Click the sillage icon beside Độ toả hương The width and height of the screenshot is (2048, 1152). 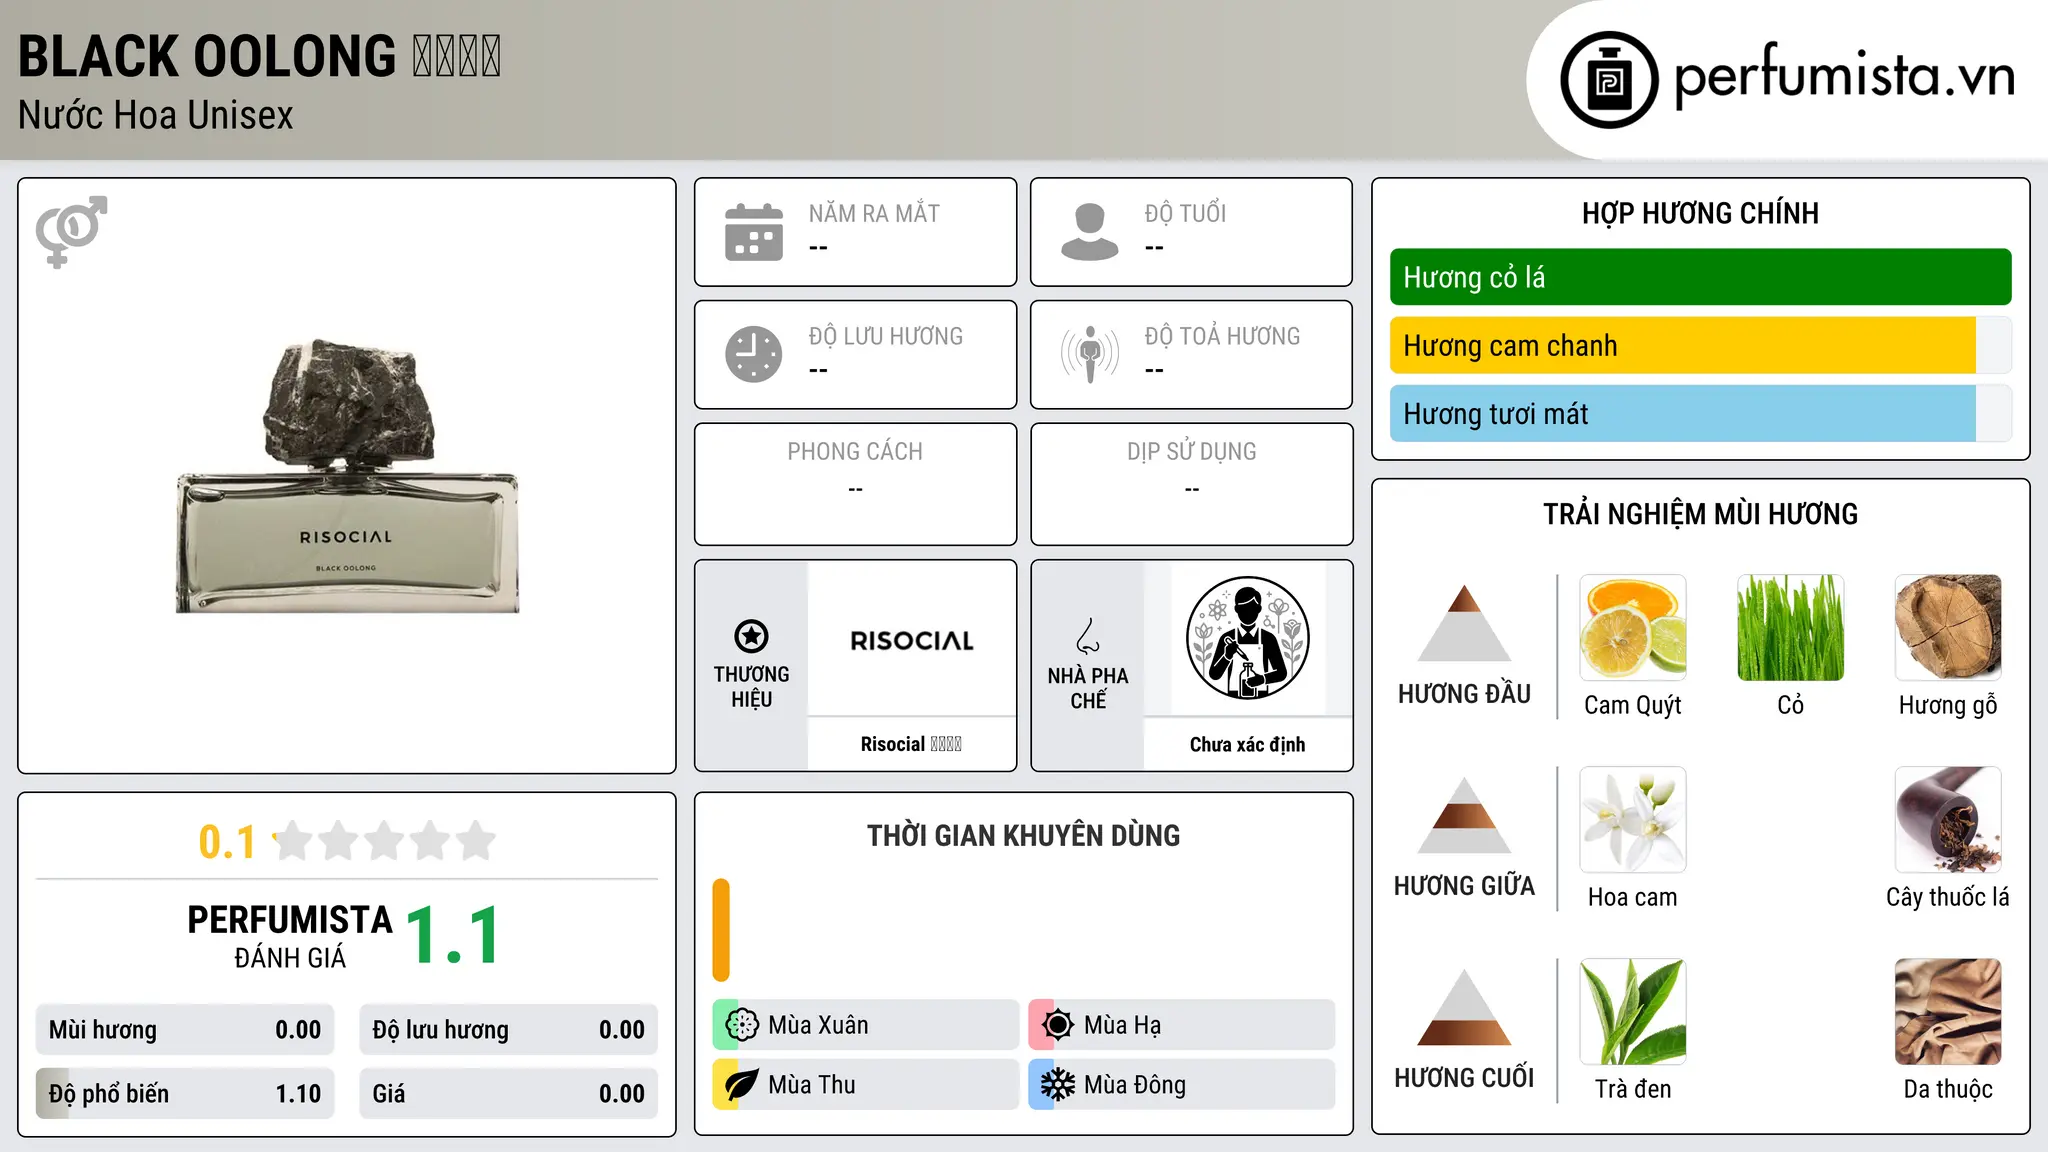click(1090, 354)
